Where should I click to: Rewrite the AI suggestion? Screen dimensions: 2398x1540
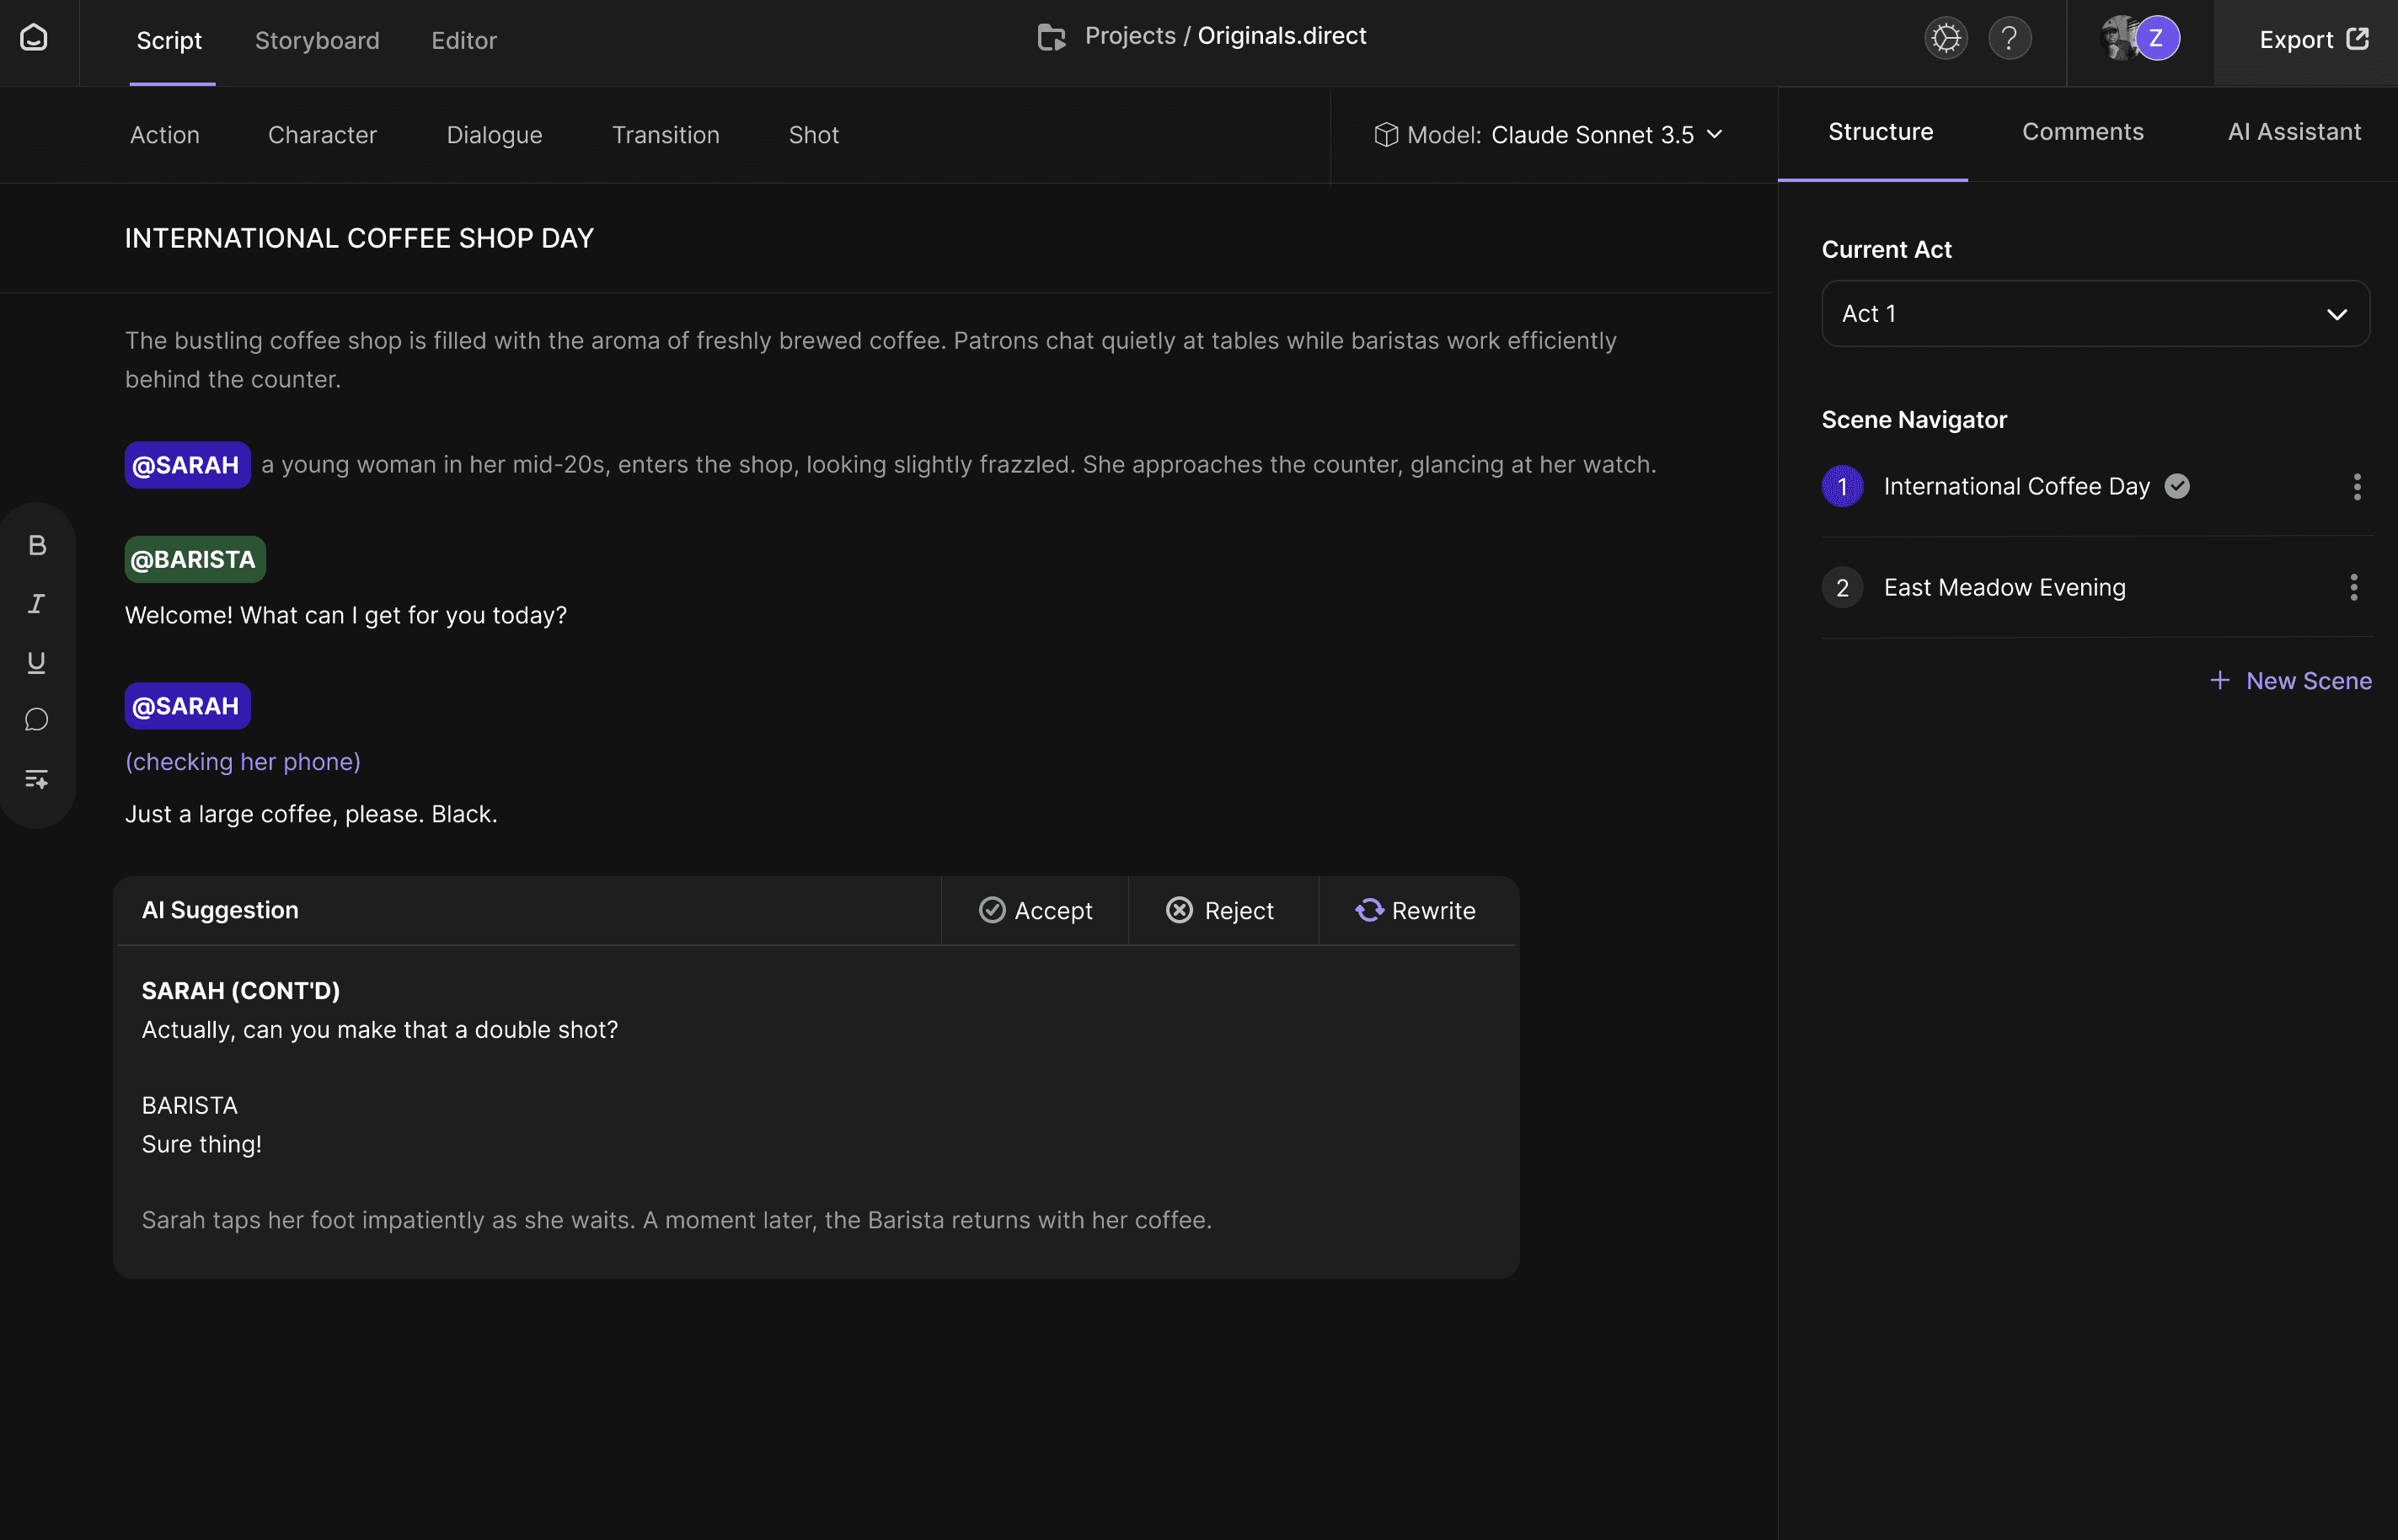[1415, 911]
